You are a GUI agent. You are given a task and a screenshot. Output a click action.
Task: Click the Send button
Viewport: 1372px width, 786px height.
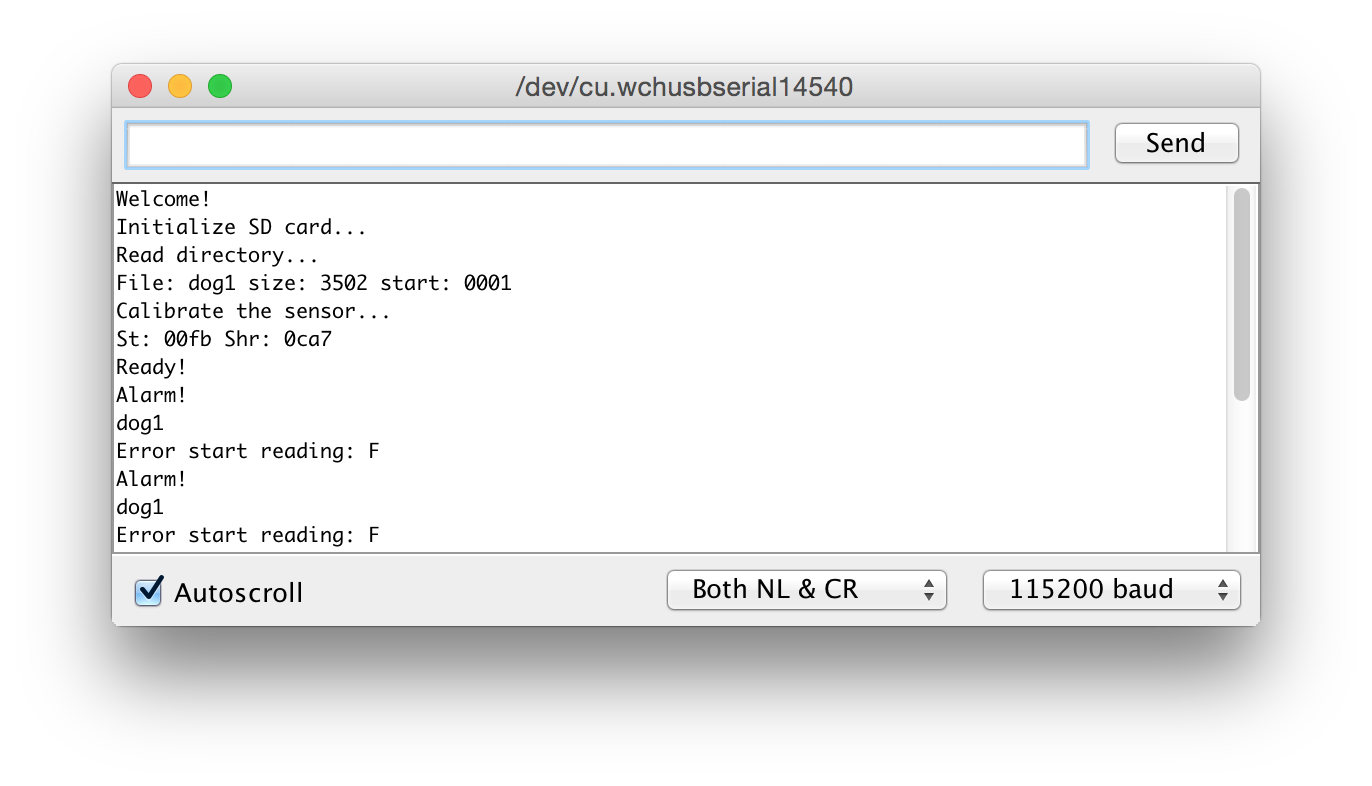tap(1176, 143)
